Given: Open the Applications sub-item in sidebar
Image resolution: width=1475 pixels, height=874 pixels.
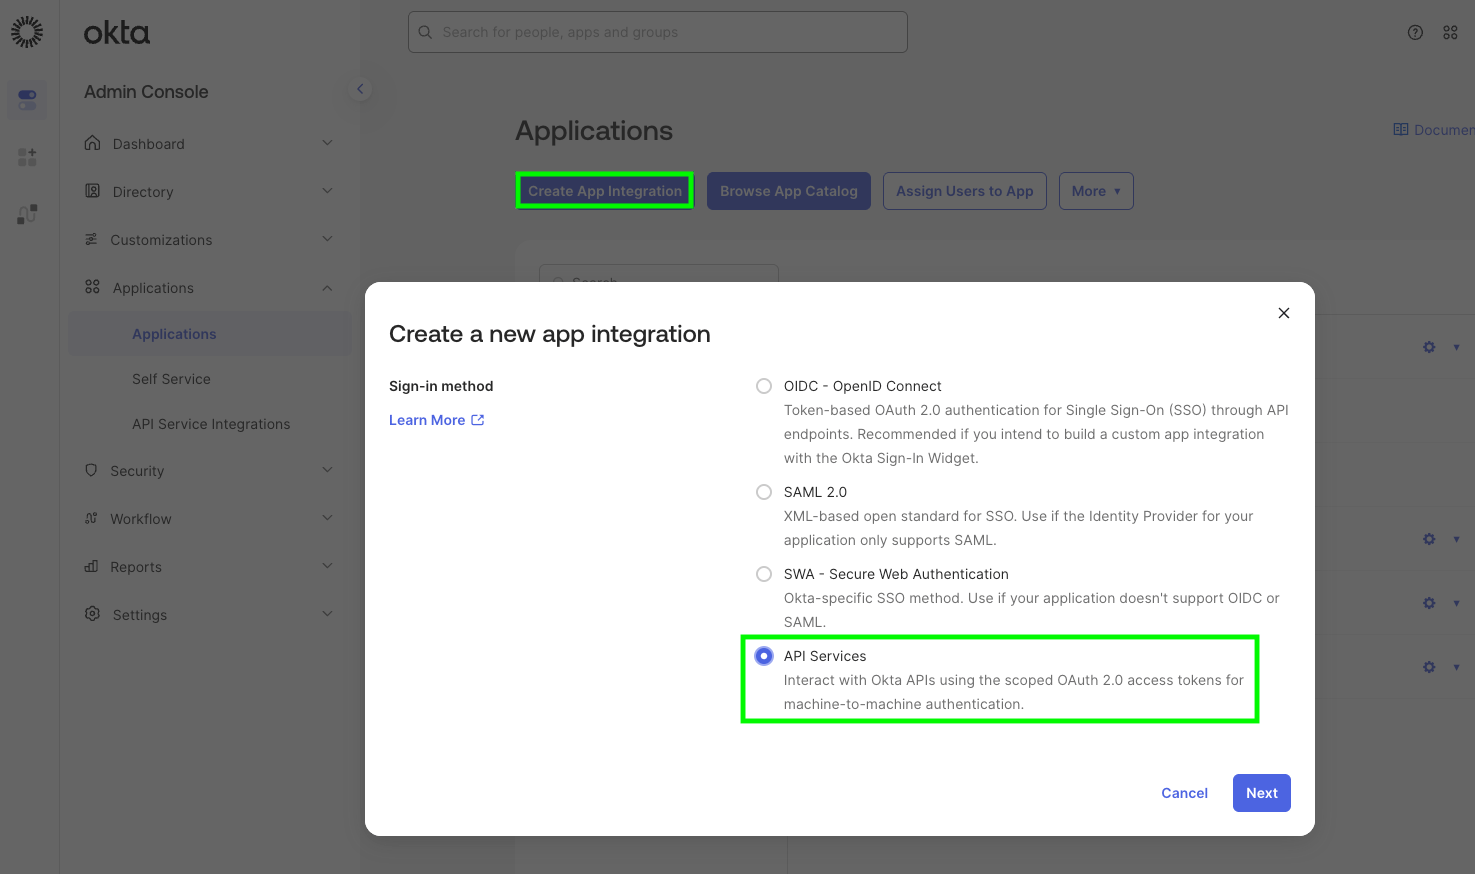Looking at the screenshot, I should coord(210,334).
